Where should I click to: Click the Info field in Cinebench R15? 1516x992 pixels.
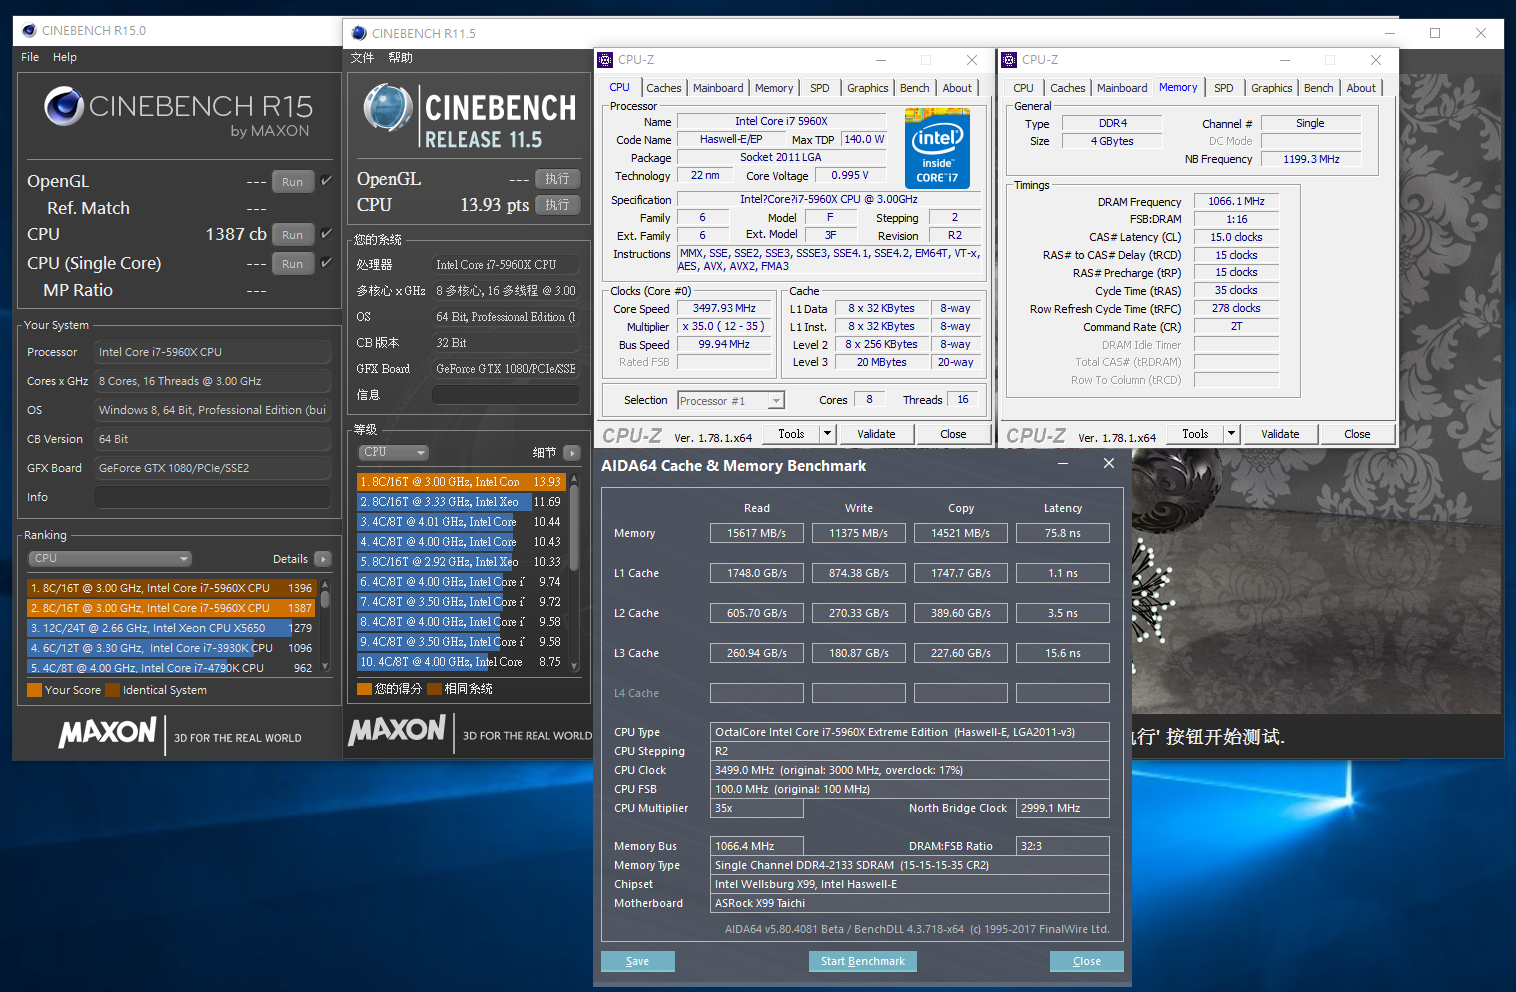212,497
